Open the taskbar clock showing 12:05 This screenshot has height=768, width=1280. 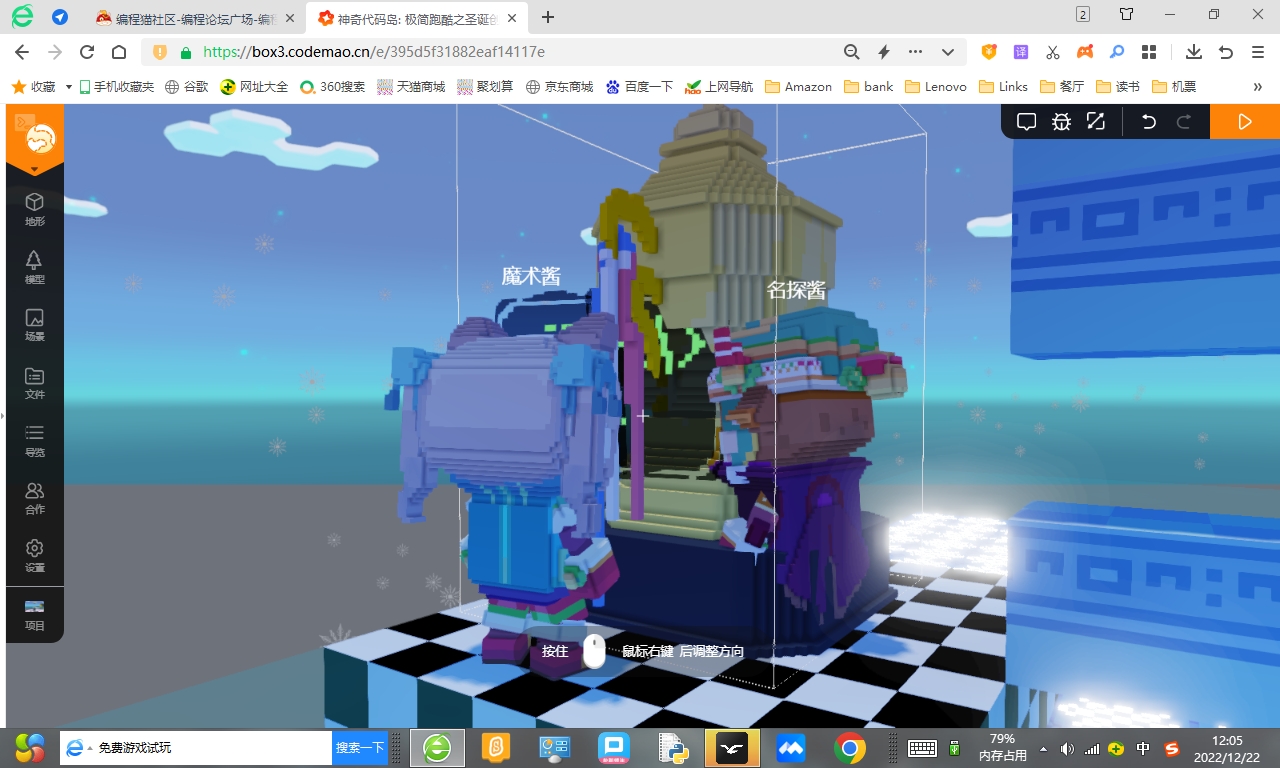[1226, 748]
